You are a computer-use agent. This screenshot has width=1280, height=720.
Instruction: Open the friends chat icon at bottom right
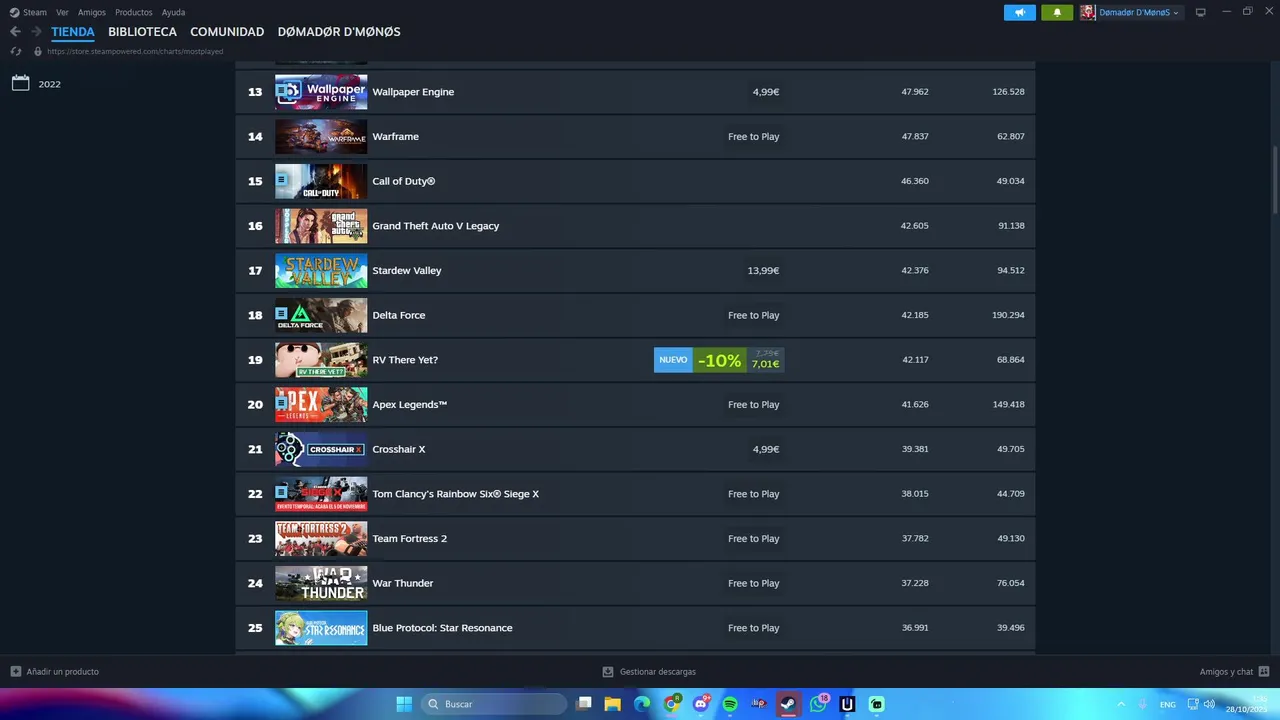(x=1264, y=672)
